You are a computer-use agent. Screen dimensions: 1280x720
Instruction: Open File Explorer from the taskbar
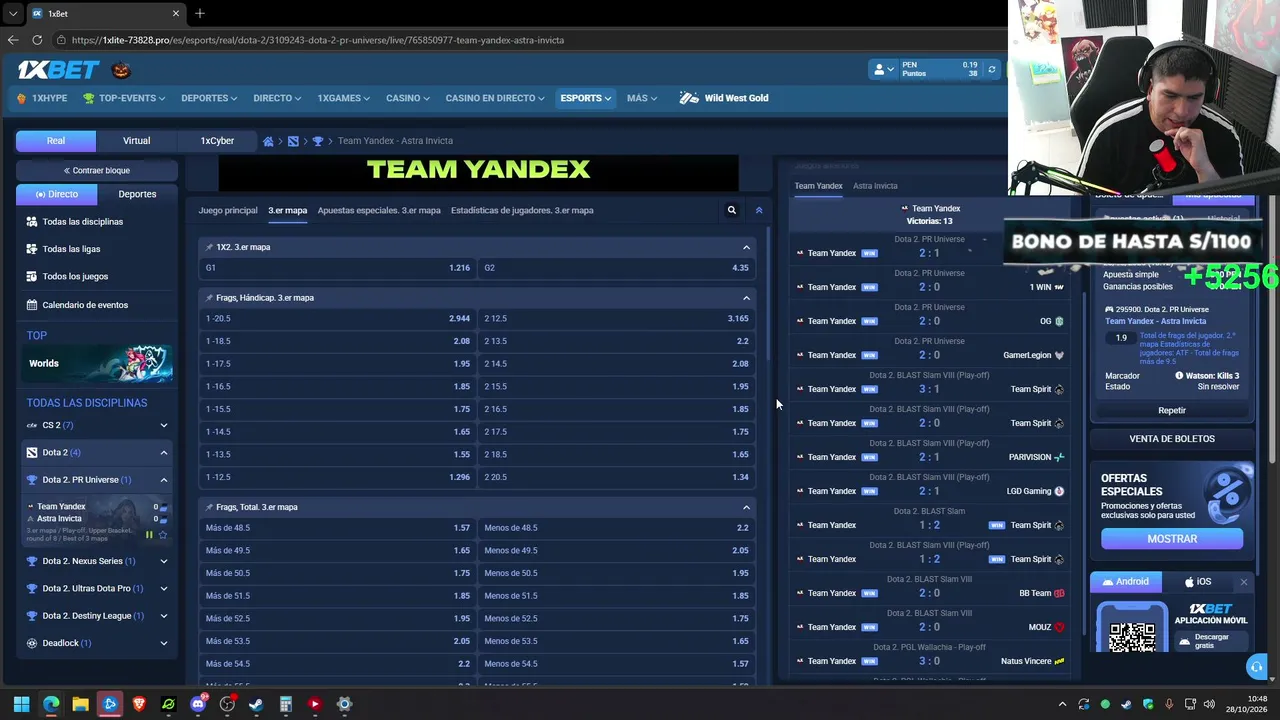(80, 704)
